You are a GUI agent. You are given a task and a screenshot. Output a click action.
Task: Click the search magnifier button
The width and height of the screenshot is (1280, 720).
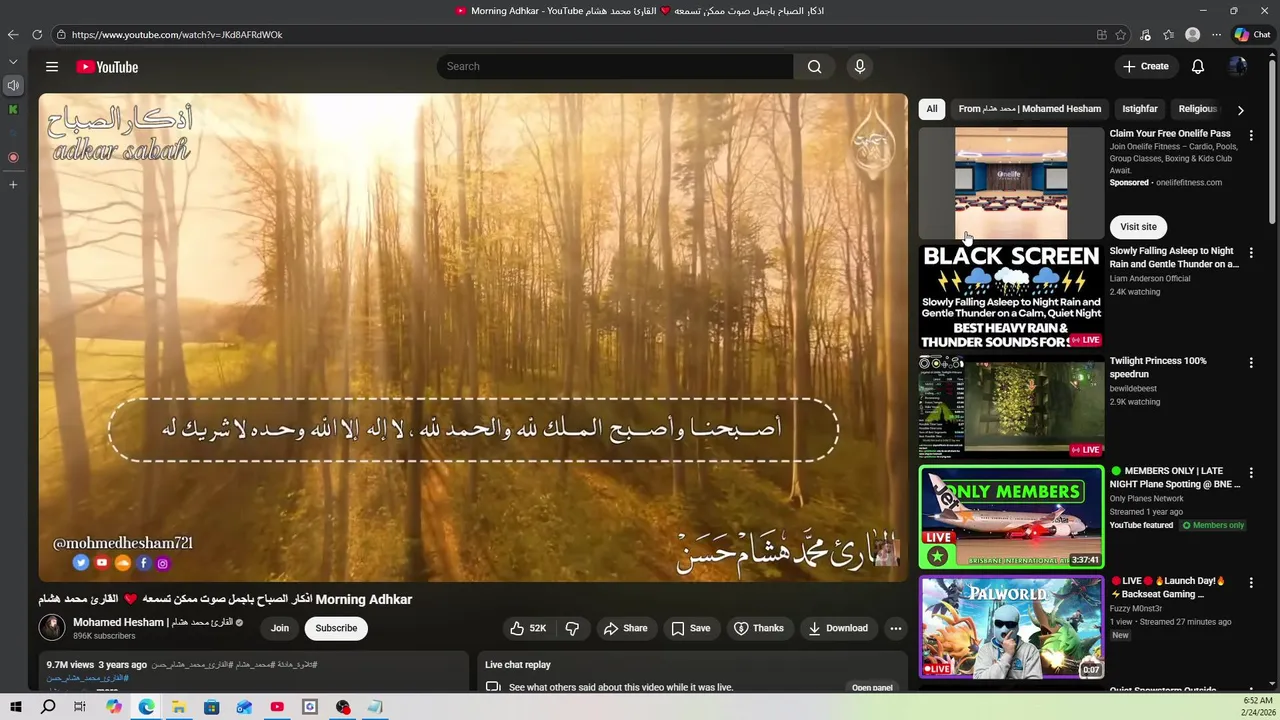point(814,67)
